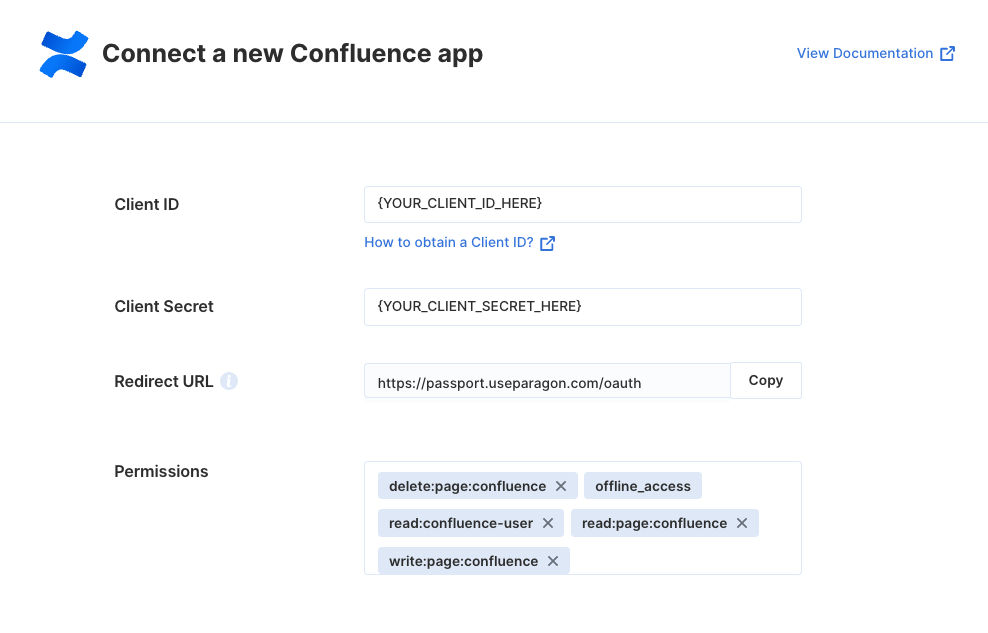Click the write:page:confluence tag label
The height and width of the screenshot is (633, 988).
tap(463, 561)
